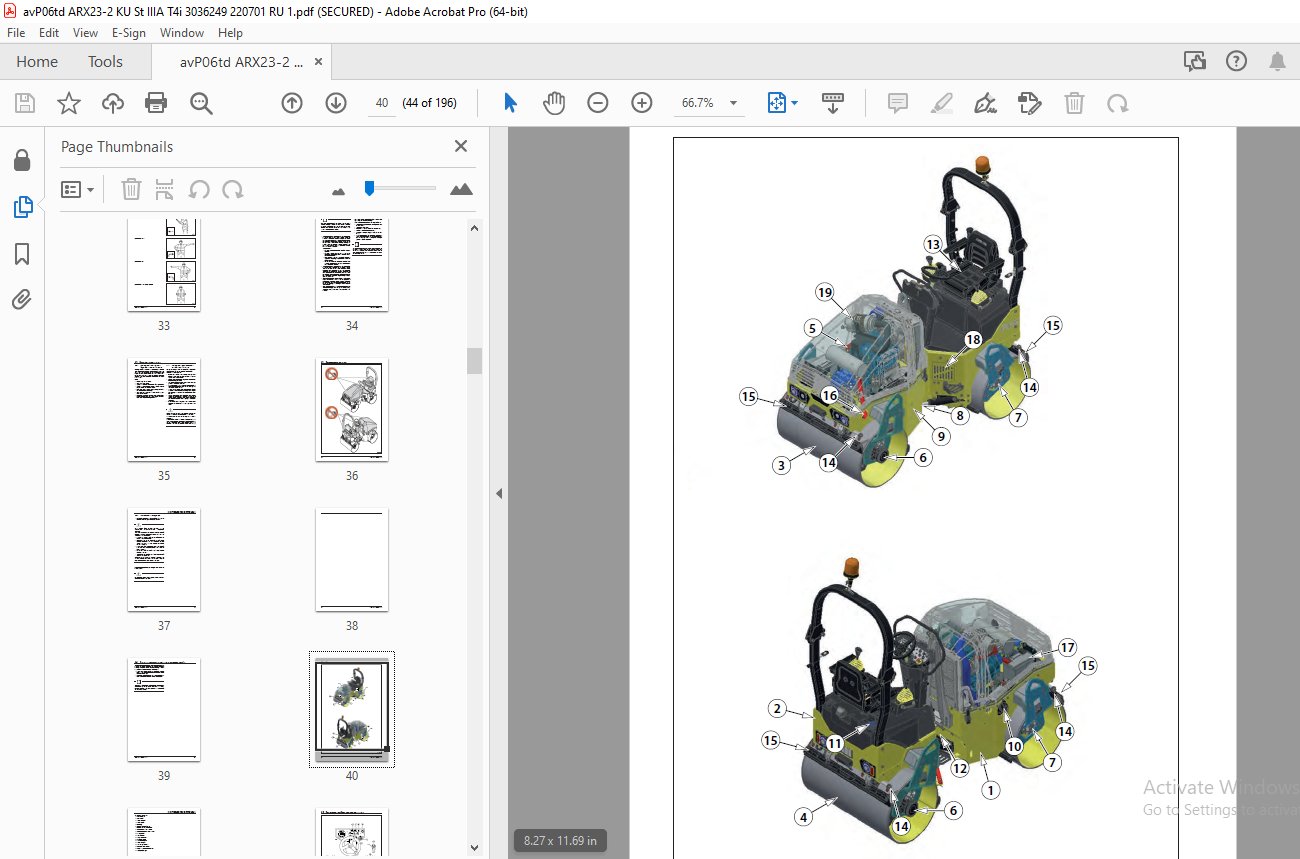1300x859 pixels.
Task: Open the Window menu
Action: (182, 33)
